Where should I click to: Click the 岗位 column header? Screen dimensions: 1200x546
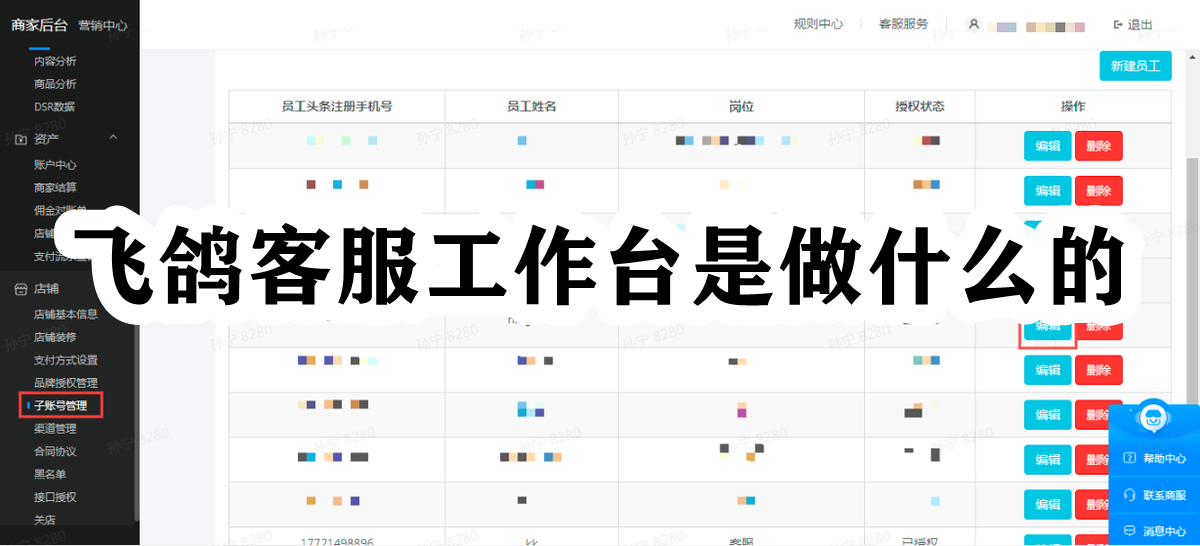[741, 106]
